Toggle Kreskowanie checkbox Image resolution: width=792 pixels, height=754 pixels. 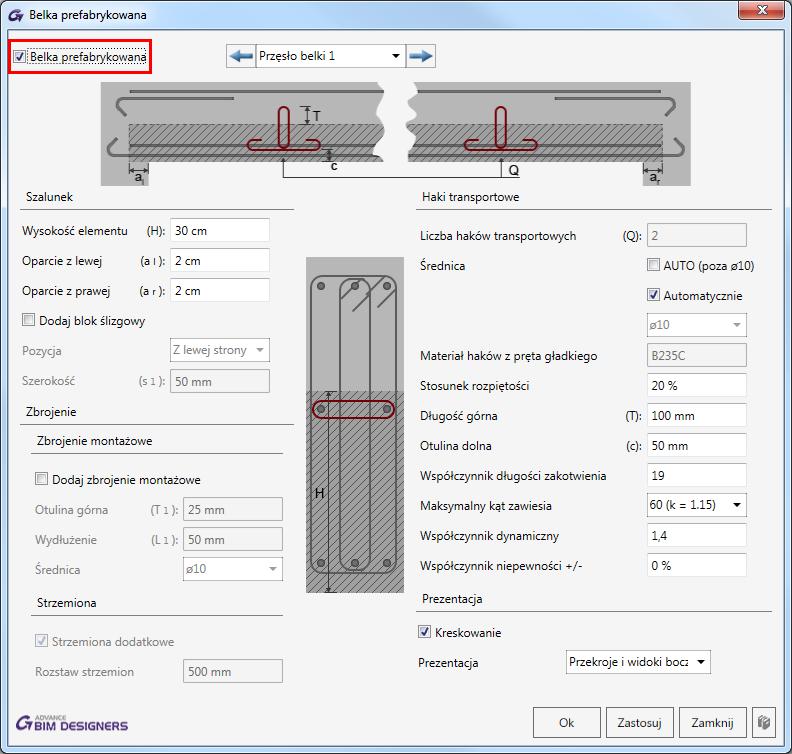424,632
